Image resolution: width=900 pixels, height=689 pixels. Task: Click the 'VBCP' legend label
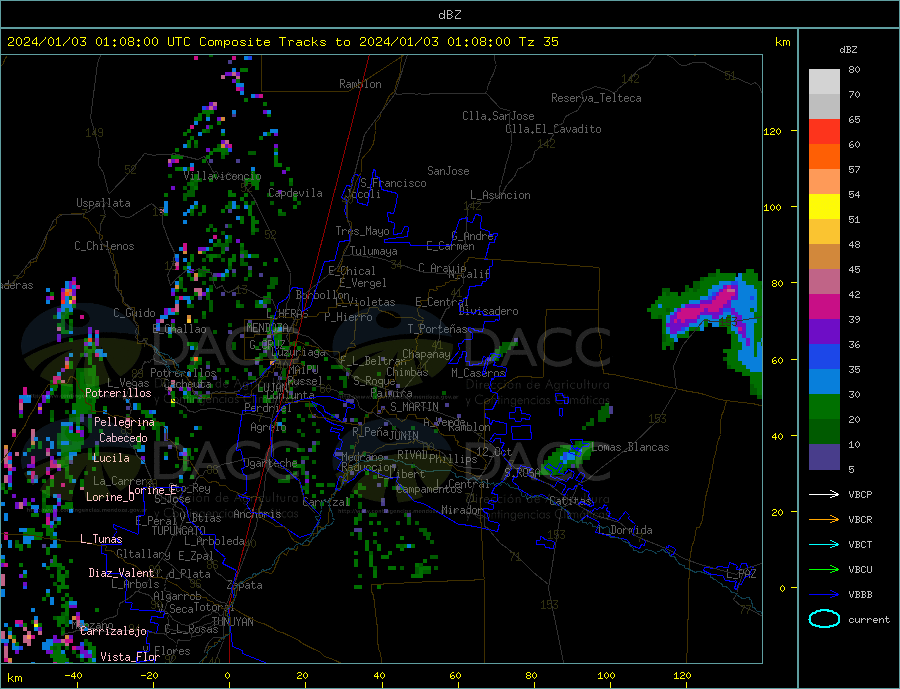coord(860,494)
